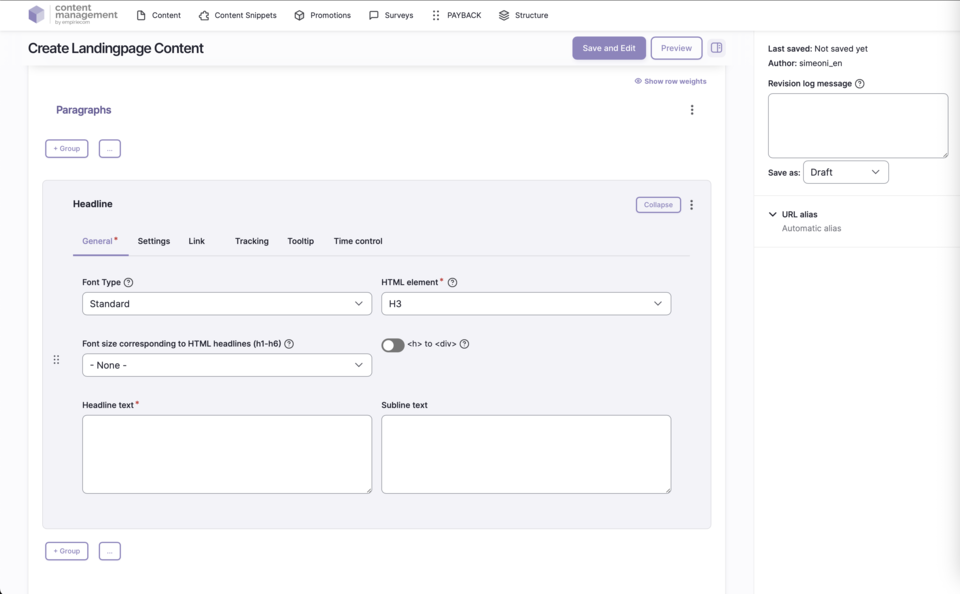Viewport: 960px width, 594px height.
Task: Click the help icon beside h-to-div toggle
Action: (x=464, y=344)
